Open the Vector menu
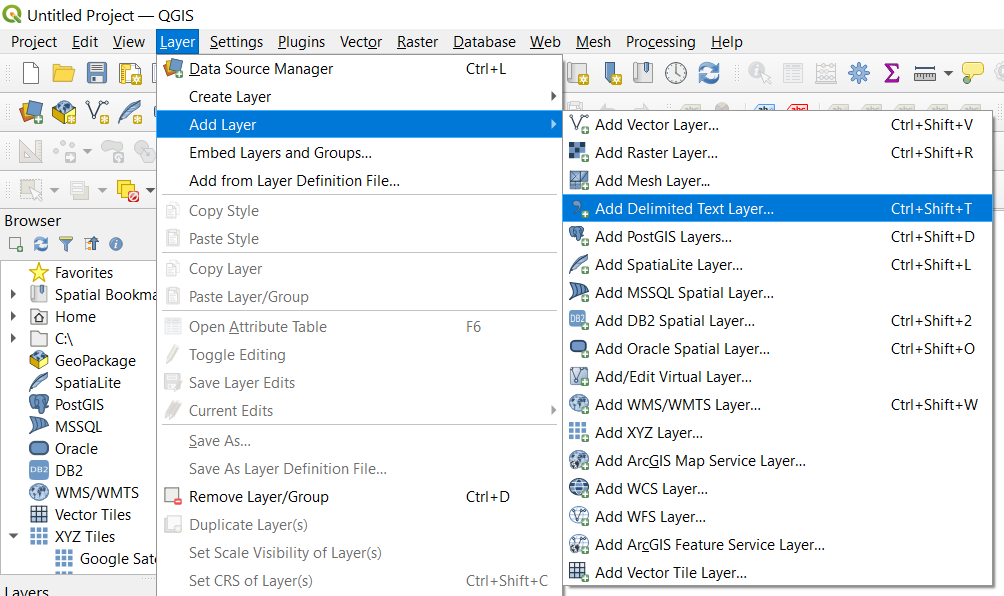This screenshot has width=1004, height=596. (x=360, y=42)
